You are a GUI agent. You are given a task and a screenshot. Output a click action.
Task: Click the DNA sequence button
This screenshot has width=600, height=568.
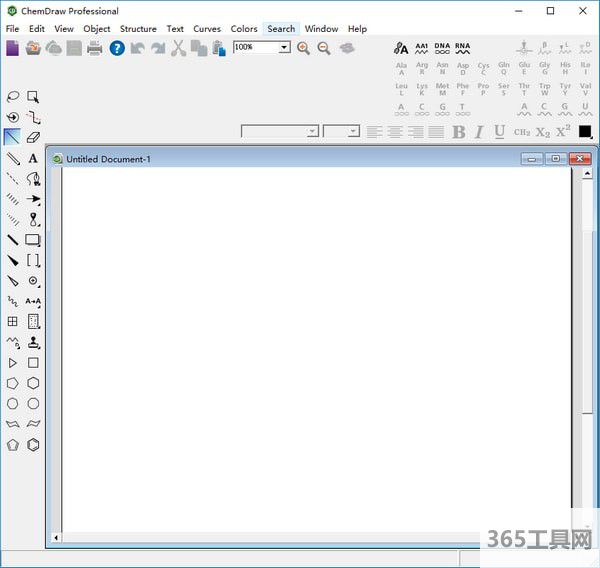pos(442,47)
